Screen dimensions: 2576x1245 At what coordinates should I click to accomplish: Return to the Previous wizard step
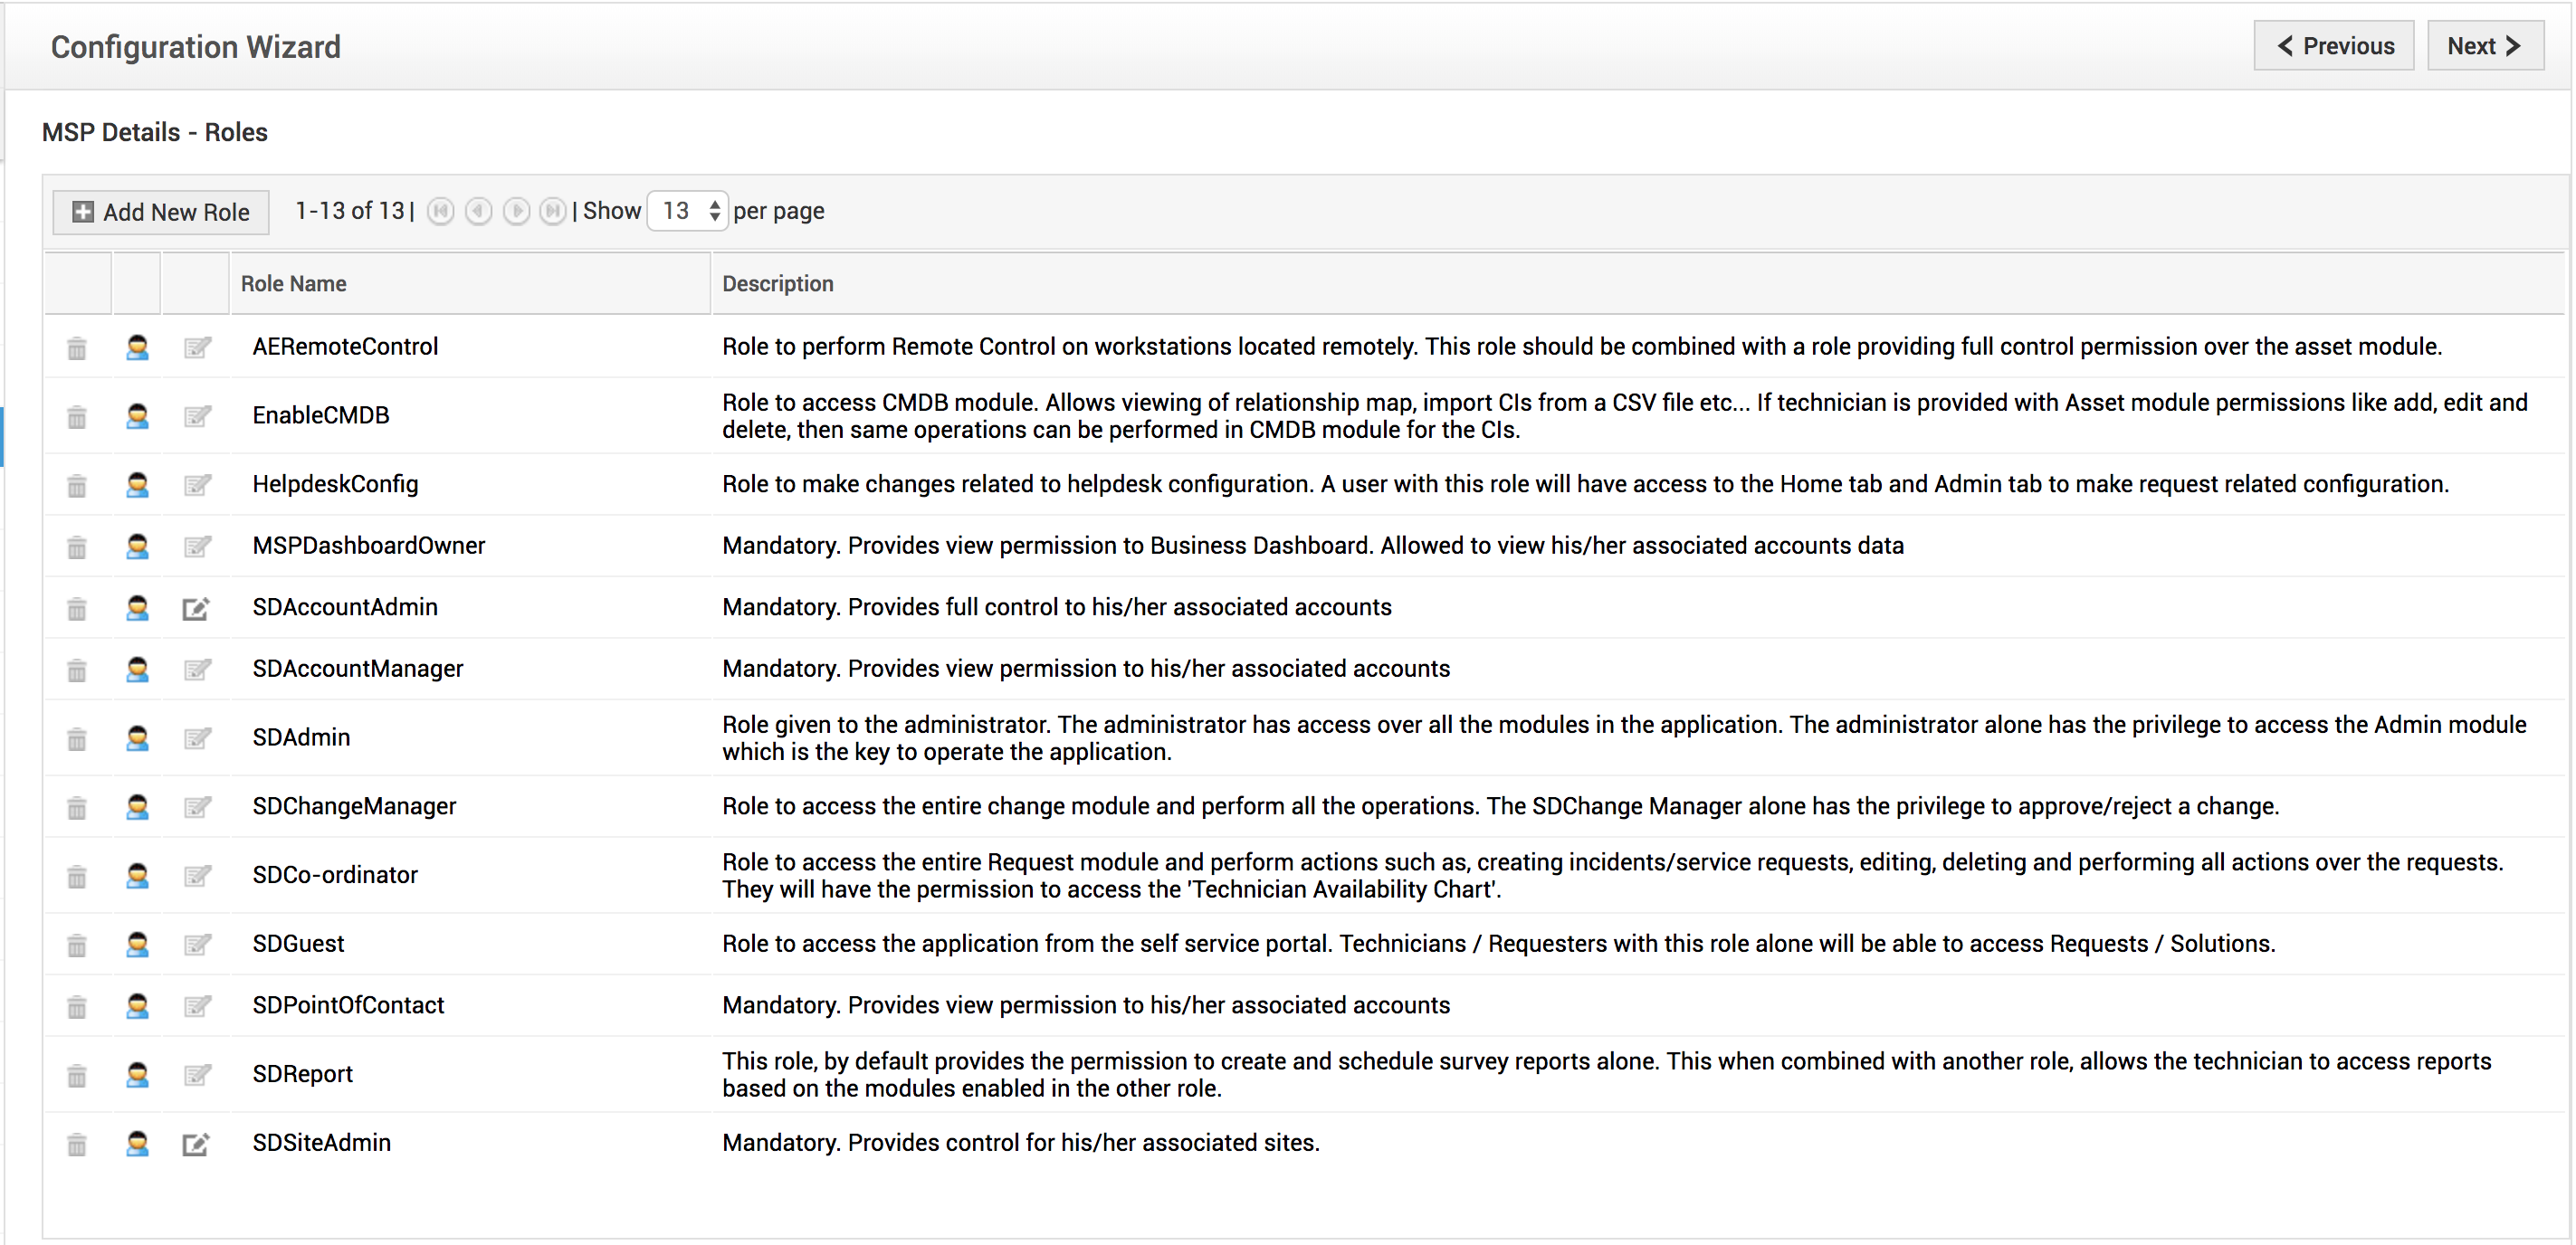tap(2333, 46)
